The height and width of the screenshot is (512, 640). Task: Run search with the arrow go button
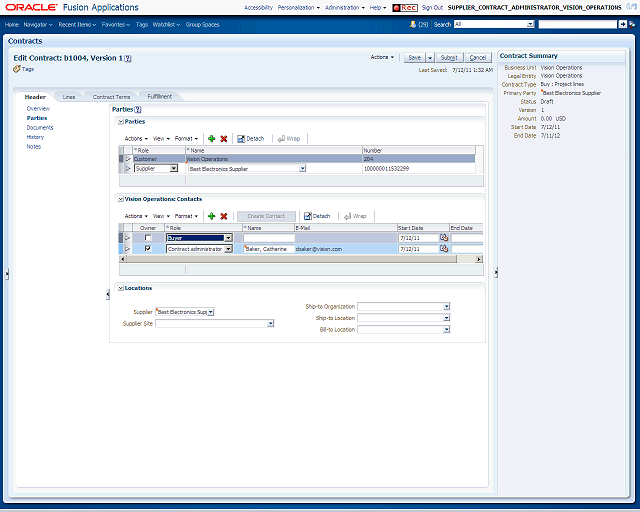click(622, 24)
